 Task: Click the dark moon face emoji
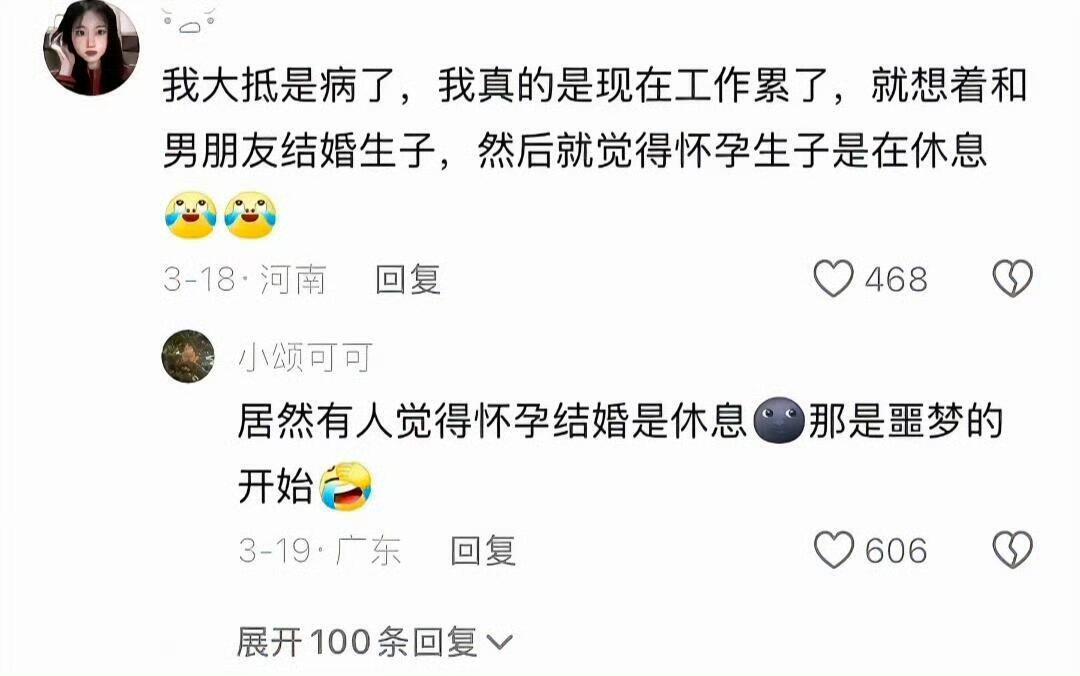pyautogui.click(x=779, y=420)
